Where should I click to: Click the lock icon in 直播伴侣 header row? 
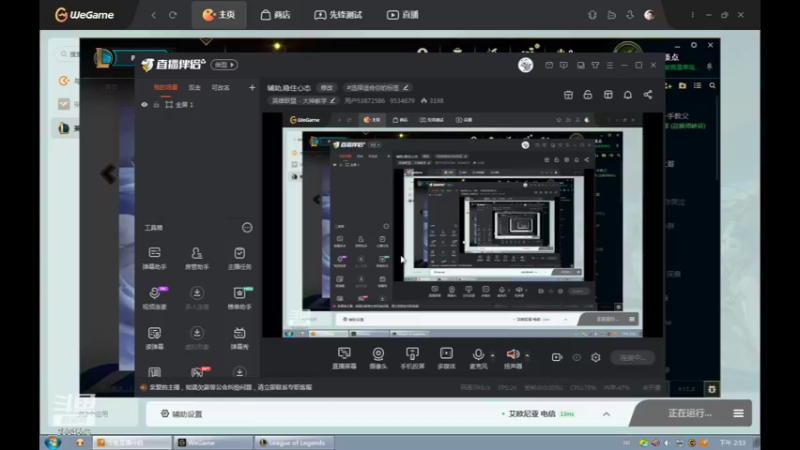click(x=588, y=95)
